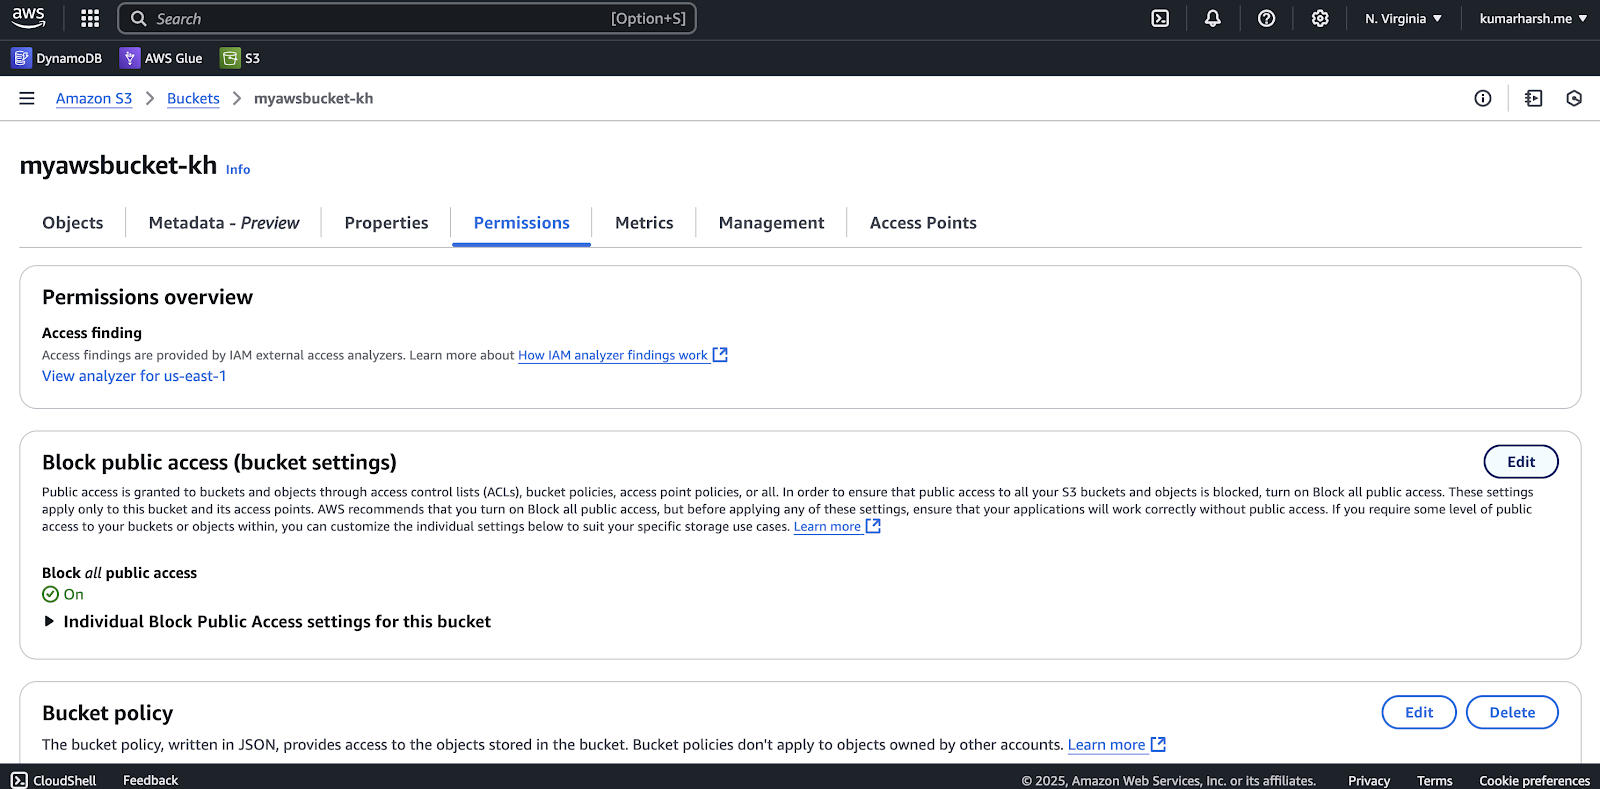Edit the Bucket policy
The width and height of the screenshot is (1600, 789).
1419,712
